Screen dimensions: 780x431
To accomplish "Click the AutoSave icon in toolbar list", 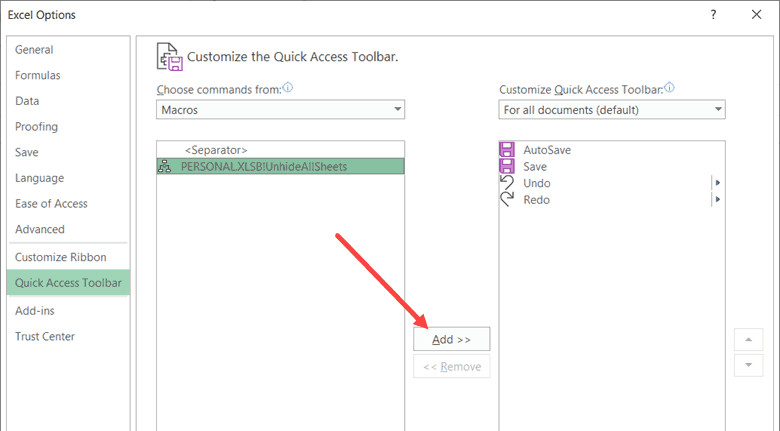I will tap(507, 150).
